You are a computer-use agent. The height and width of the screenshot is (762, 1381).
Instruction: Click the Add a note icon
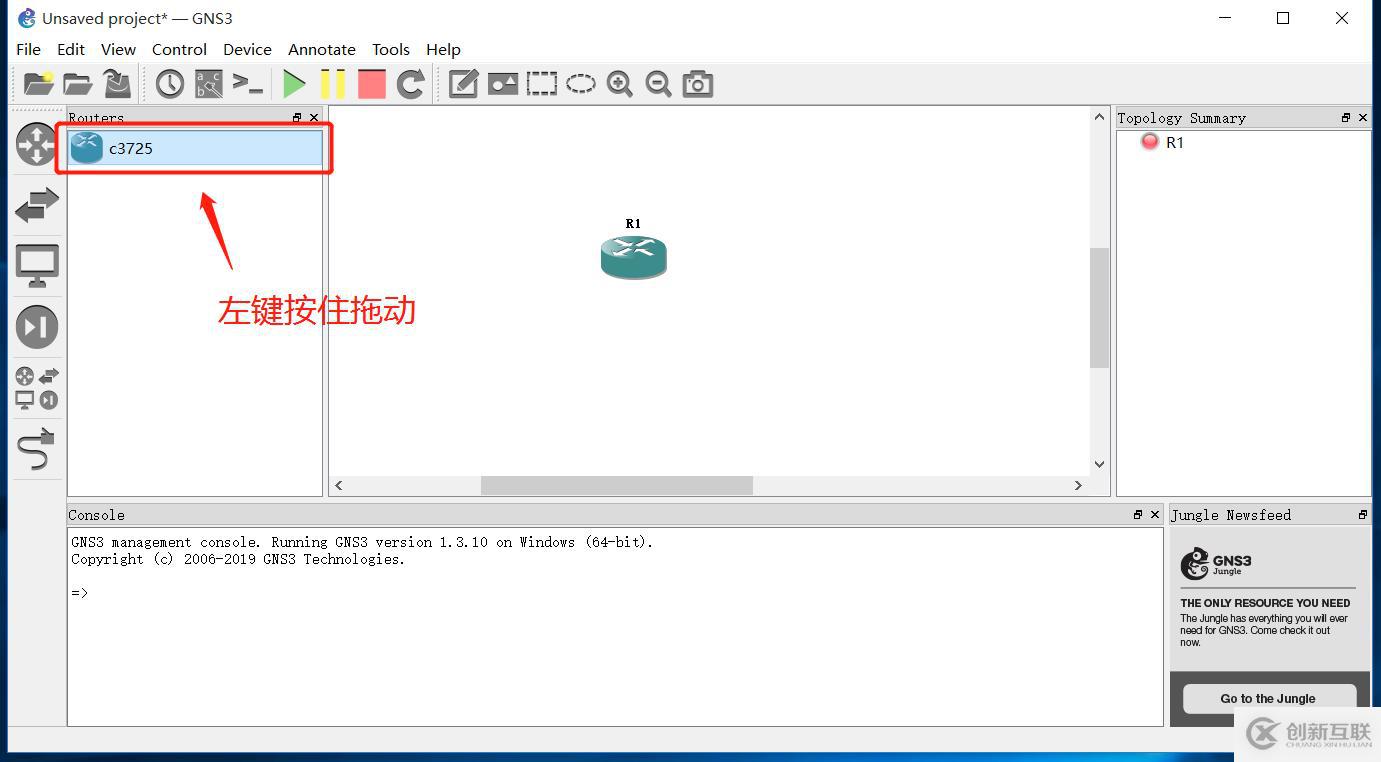(x=463, y=84)
